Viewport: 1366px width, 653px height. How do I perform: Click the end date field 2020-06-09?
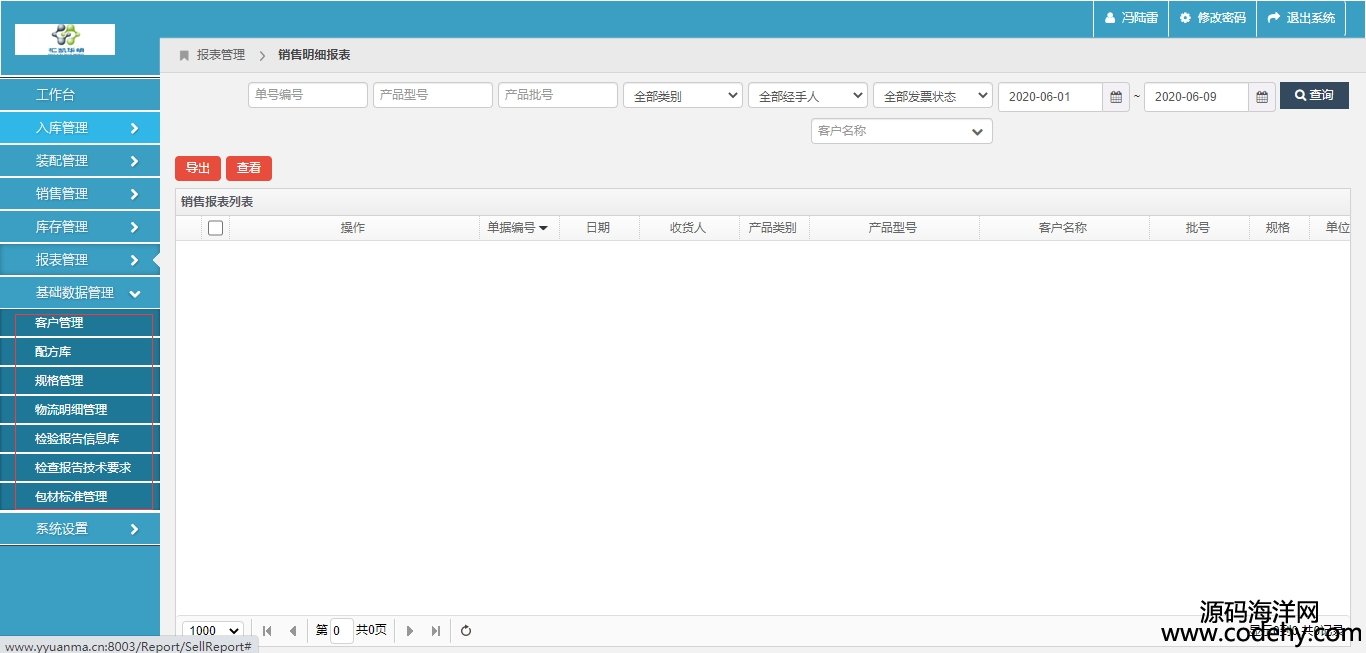click(1196, 97)
